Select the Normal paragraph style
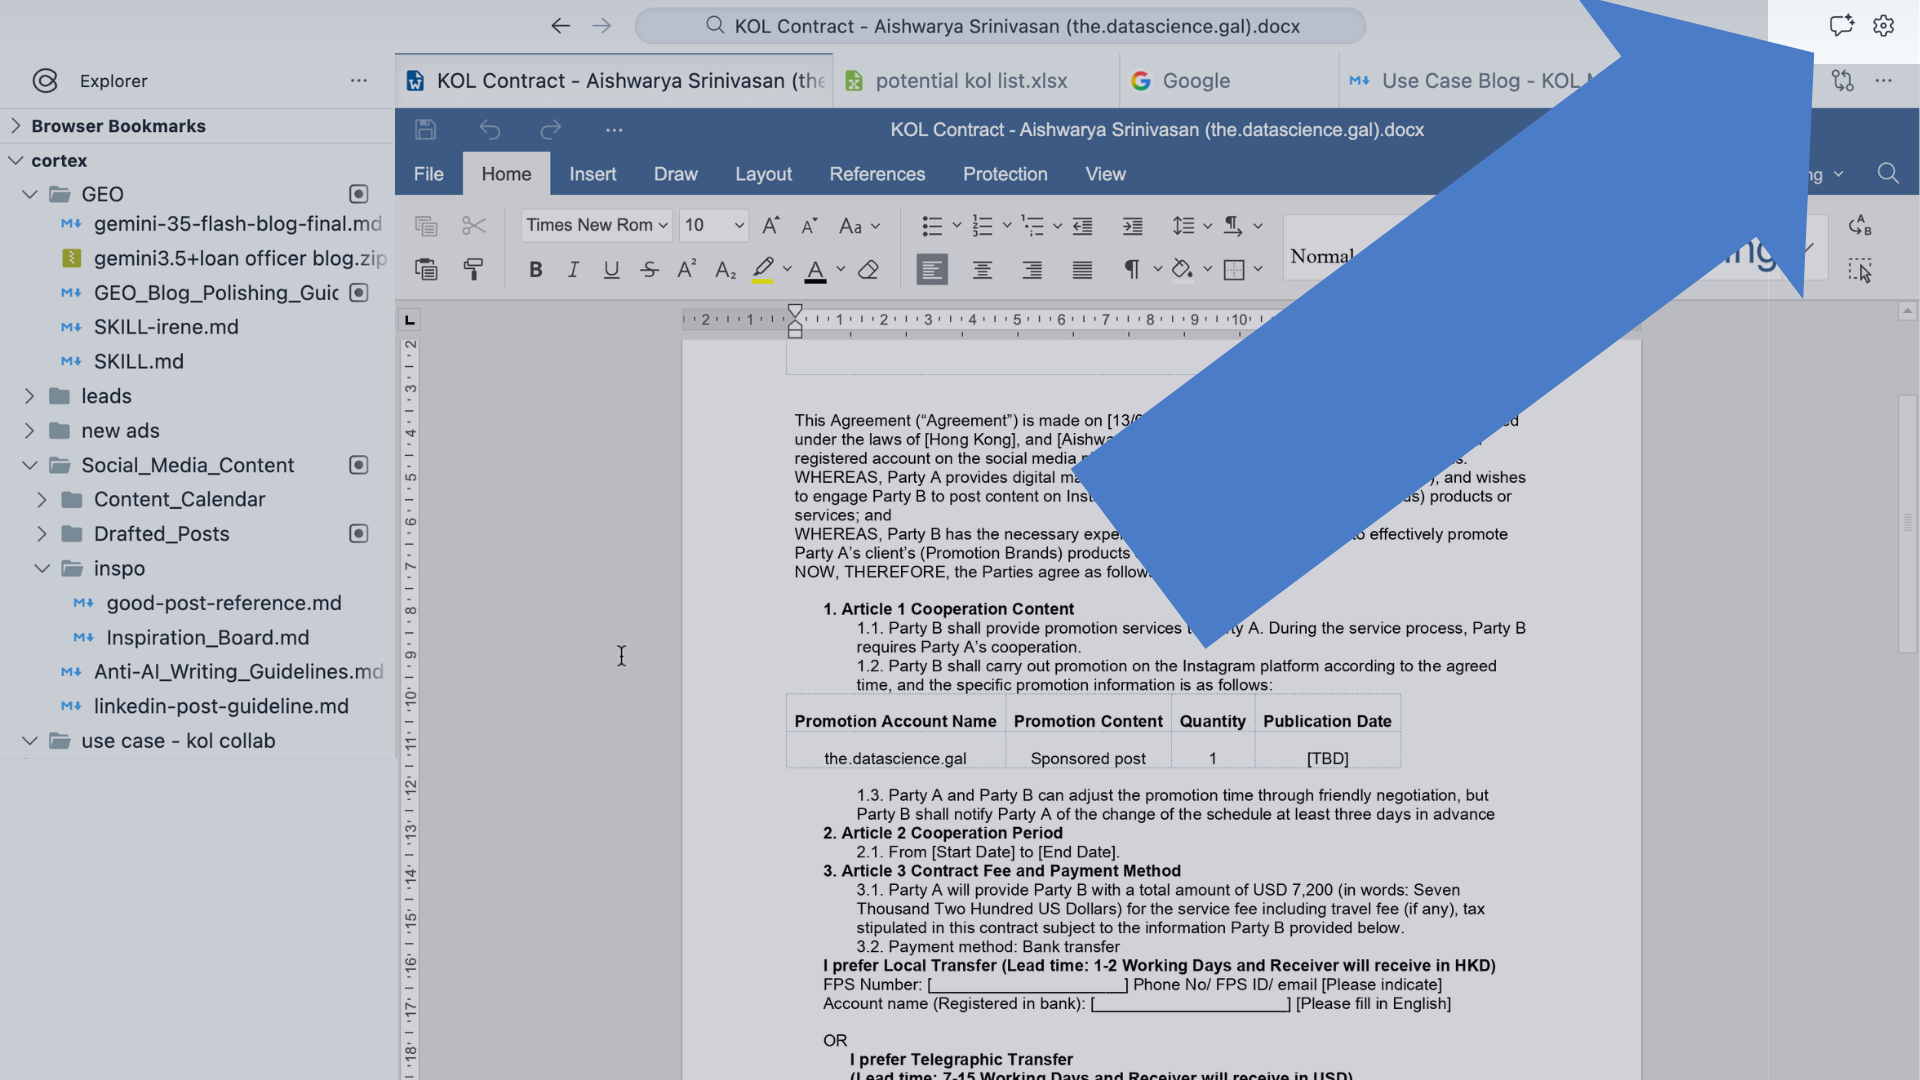This screenshot has width=1920, height=1080. (1322, 256)
